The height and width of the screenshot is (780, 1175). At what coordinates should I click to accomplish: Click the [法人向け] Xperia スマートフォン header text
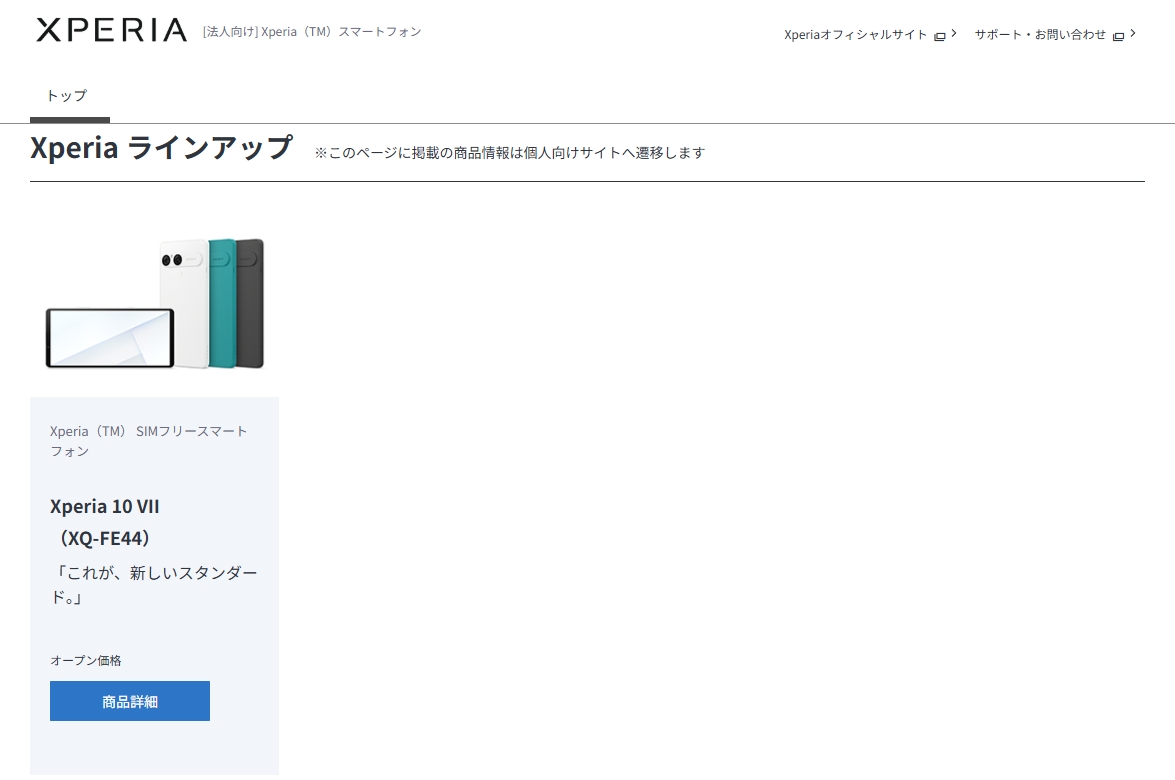(311, 31)
